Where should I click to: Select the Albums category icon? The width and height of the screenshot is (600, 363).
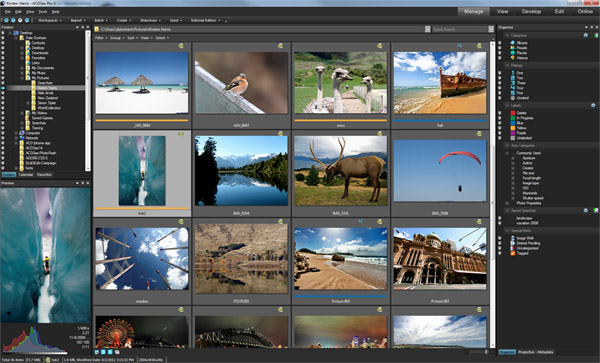[512, 43]
